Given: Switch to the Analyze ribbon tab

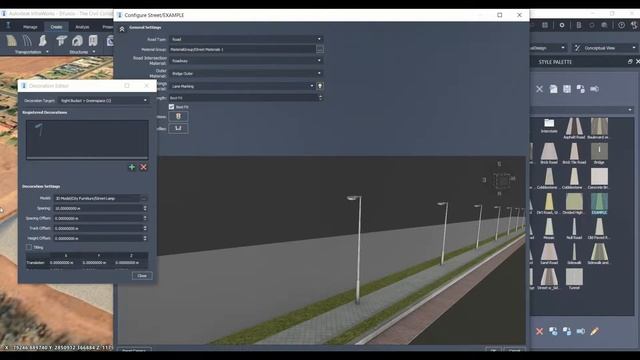Looking at the screenshot, I should tap(82, 27).
